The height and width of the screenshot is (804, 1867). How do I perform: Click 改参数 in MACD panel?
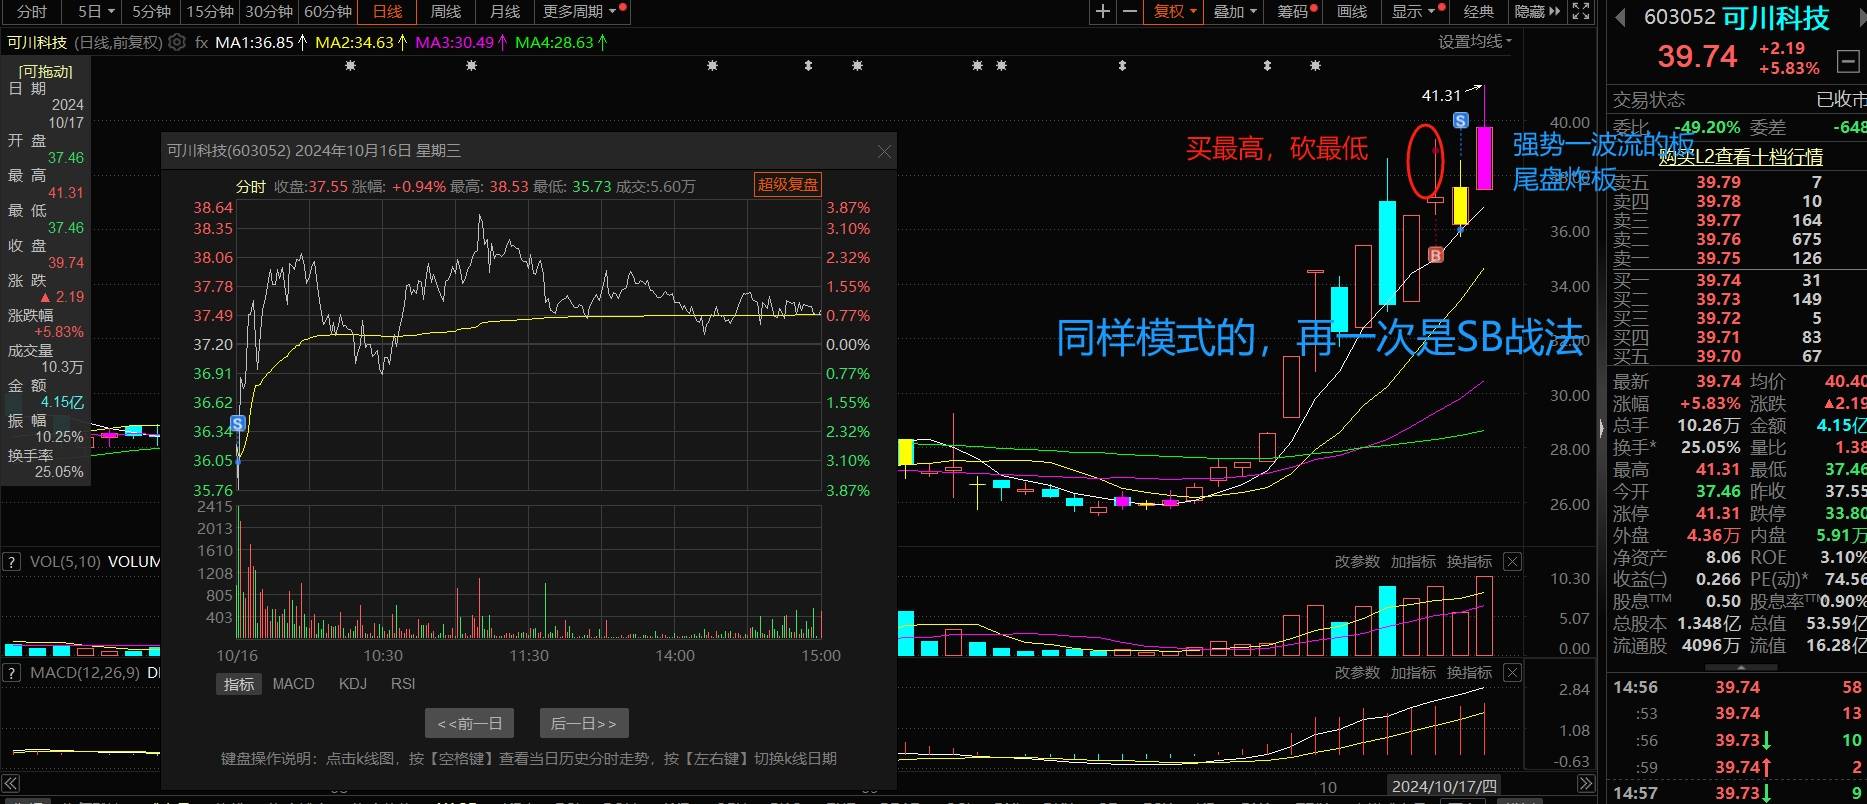[1357, 673]
